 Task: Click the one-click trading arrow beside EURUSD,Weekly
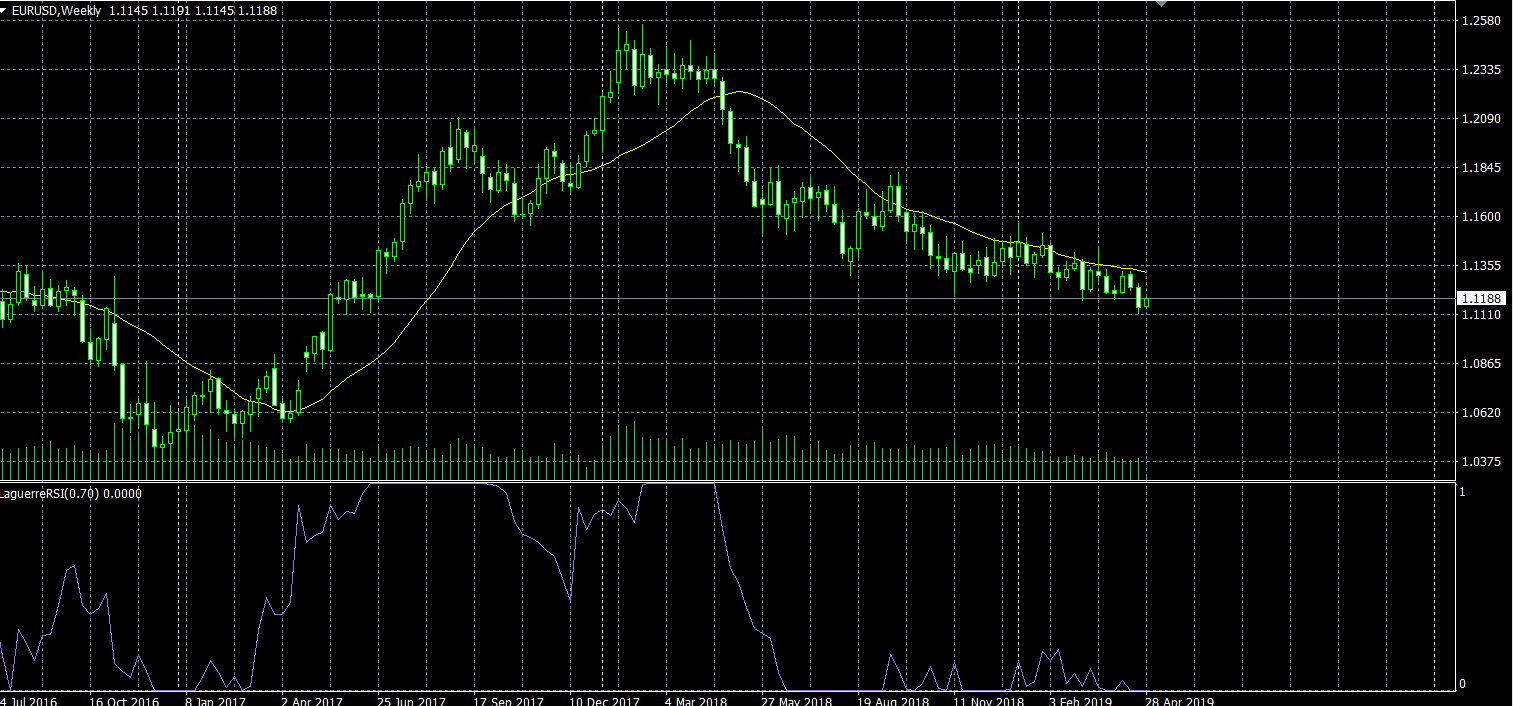(5, 10)
